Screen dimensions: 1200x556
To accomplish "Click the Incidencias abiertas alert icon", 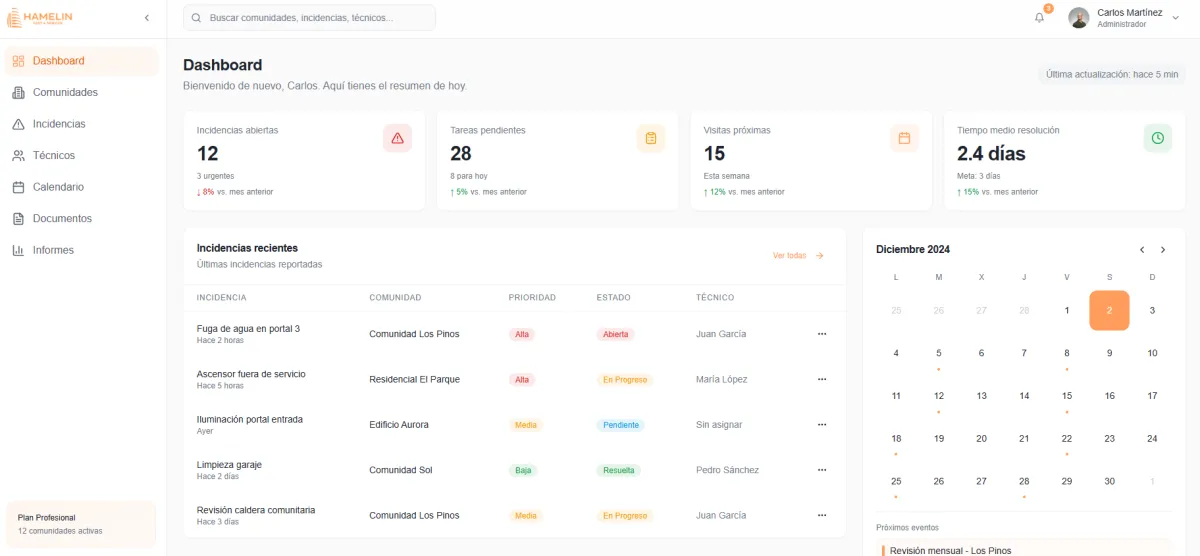I will coord(397,138).
